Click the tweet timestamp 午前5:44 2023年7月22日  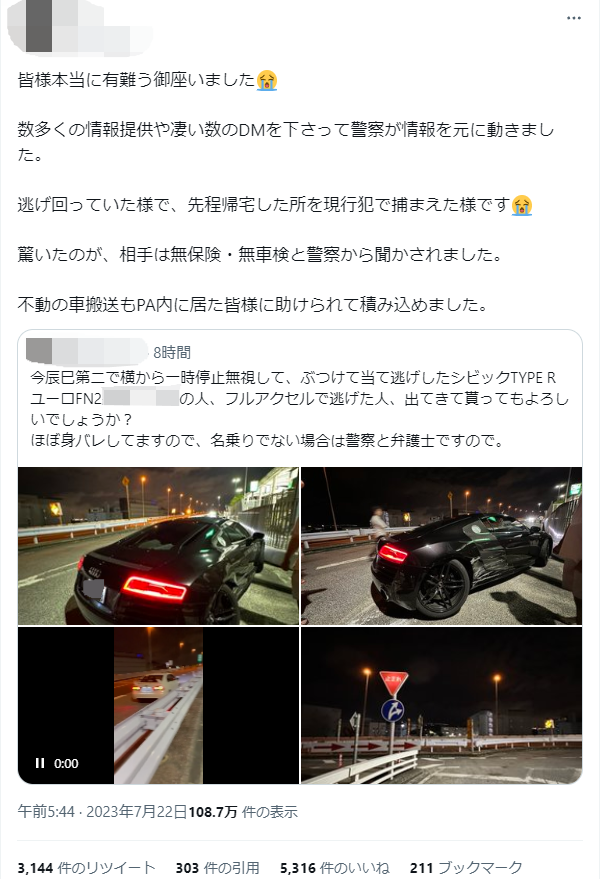(102, 812)
